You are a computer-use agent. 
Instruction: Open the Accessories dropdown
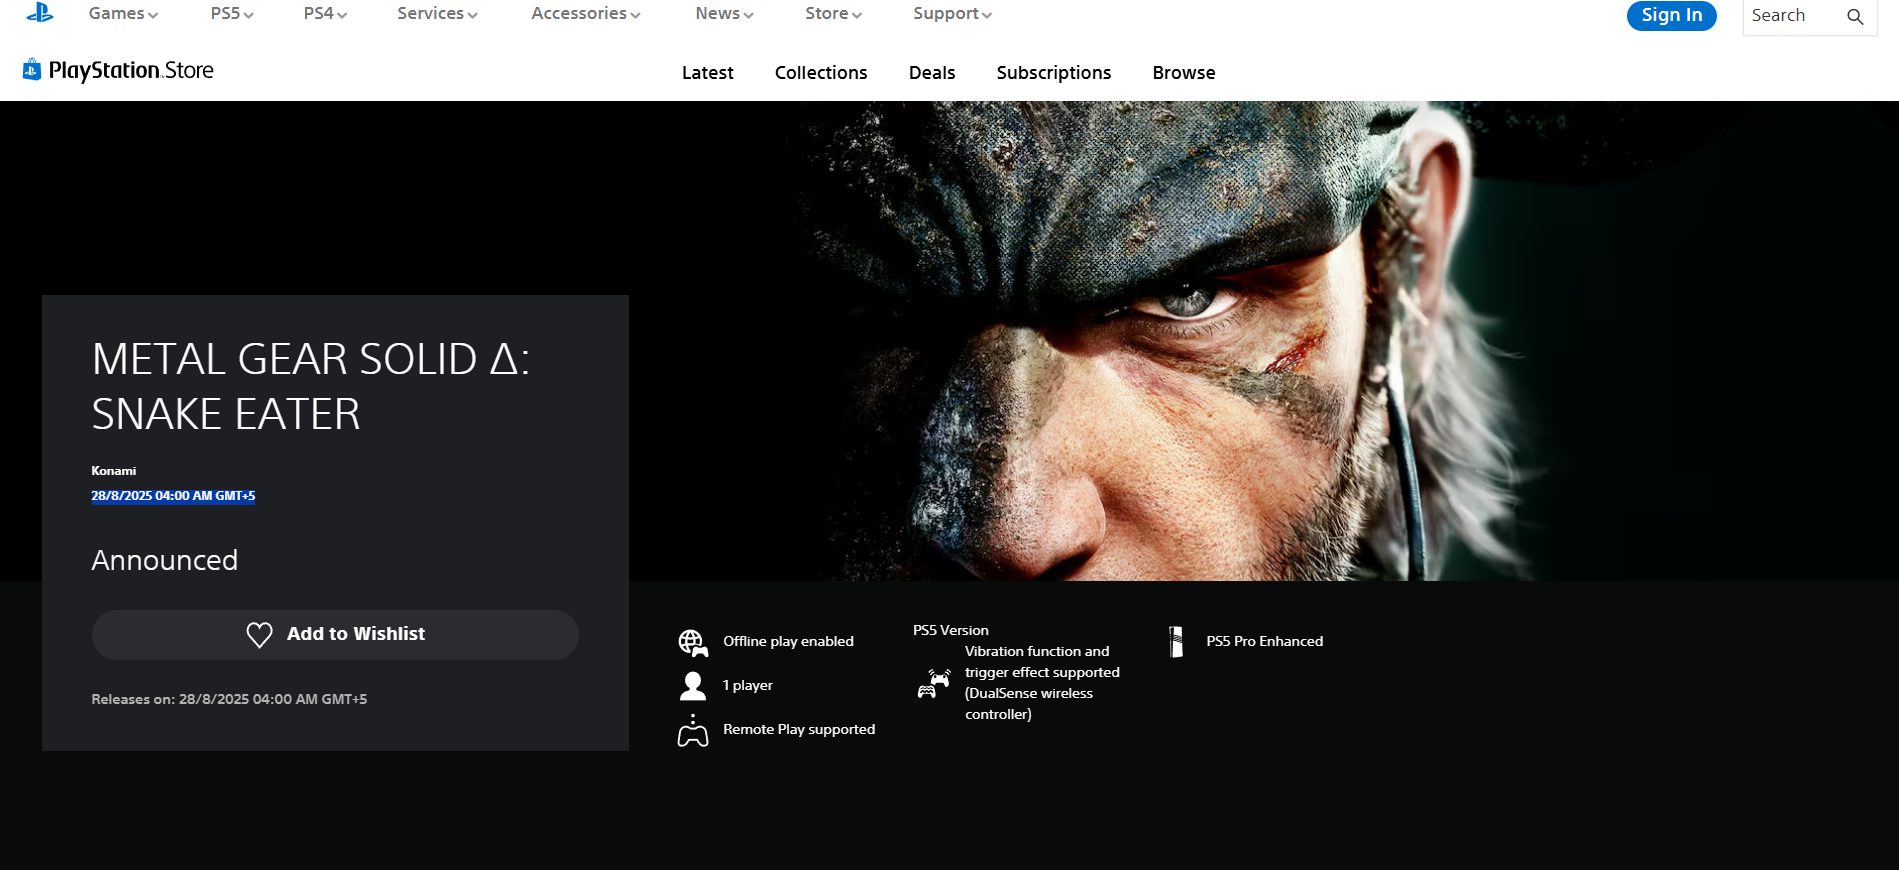[585, 14]
